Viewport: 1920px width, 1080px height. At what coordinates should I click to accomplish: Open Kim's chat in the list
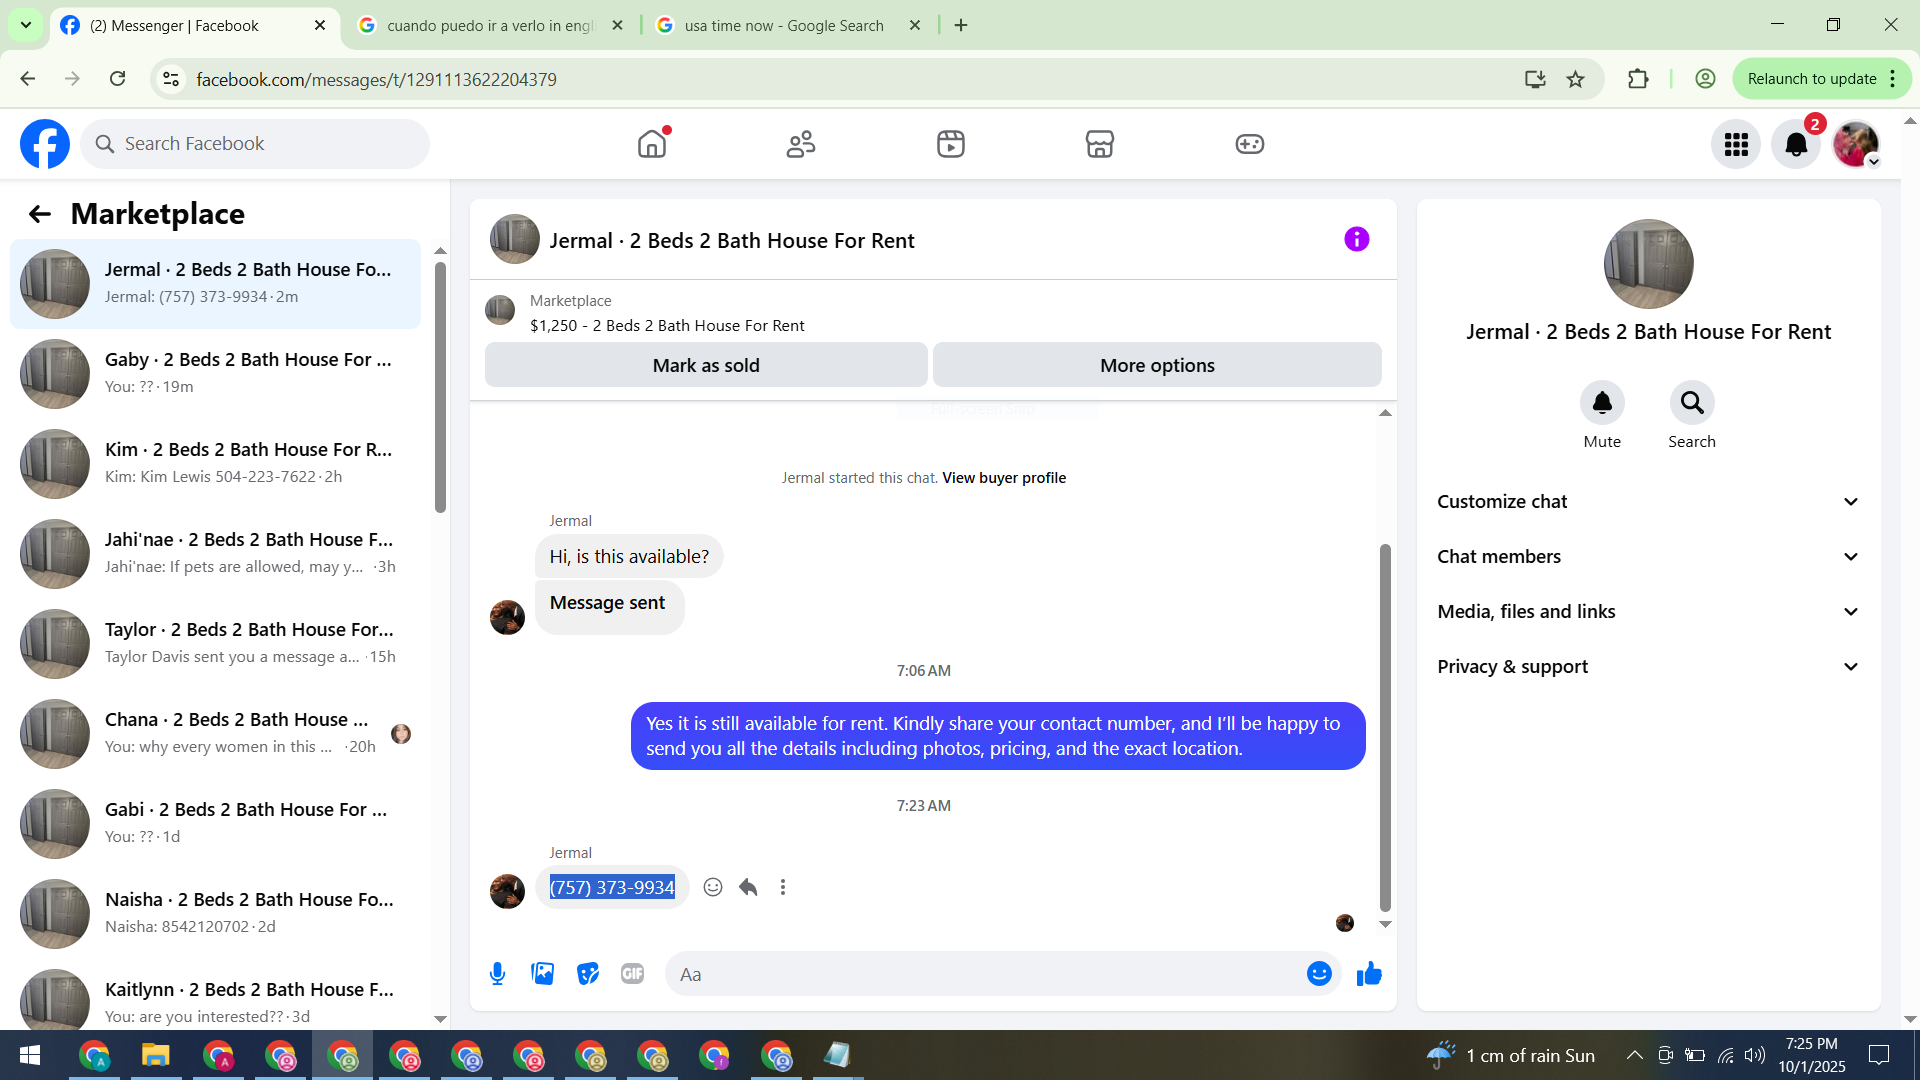pyautogui.click(x=215, y=463)
